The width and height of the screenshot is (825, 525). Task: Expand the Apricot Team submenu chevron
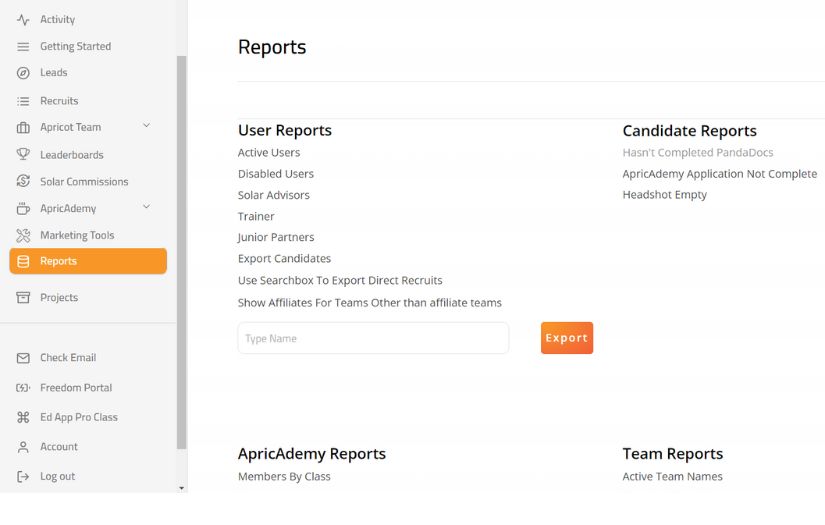coord(147,126)
